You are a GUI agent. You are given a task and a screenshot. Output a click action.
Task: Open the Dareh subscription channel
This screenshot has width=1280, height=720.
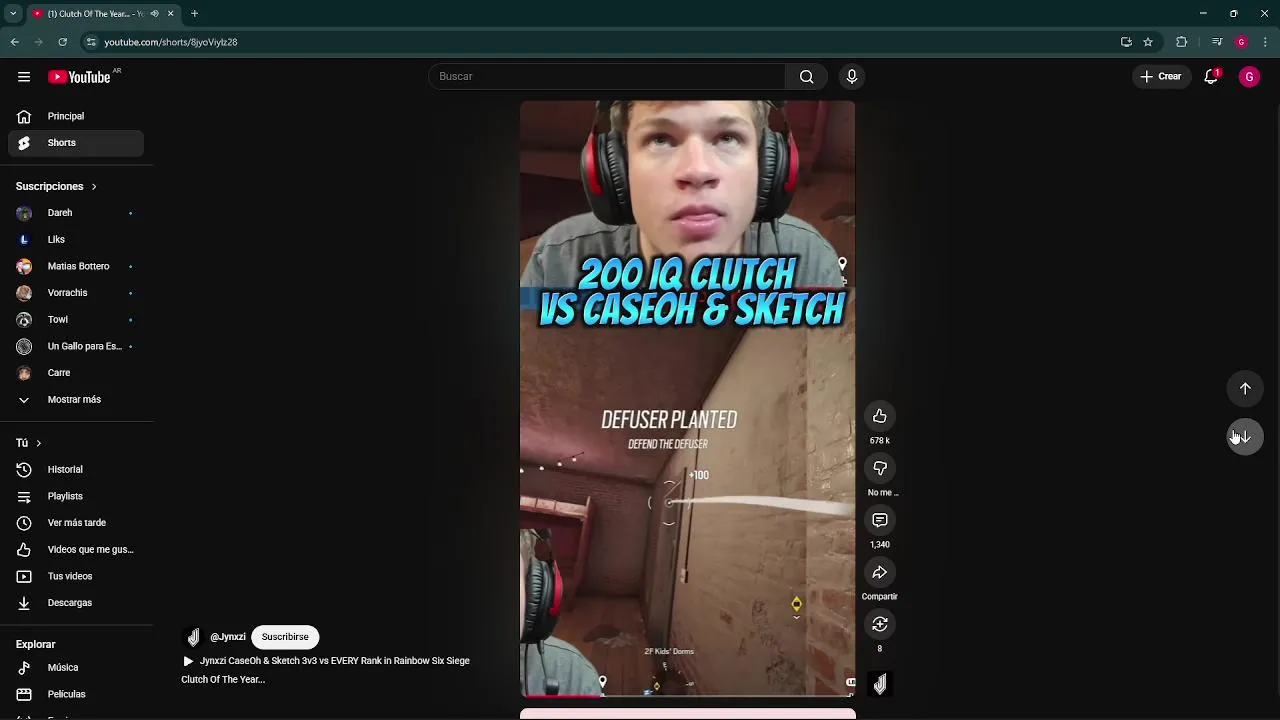coord(76,213)
